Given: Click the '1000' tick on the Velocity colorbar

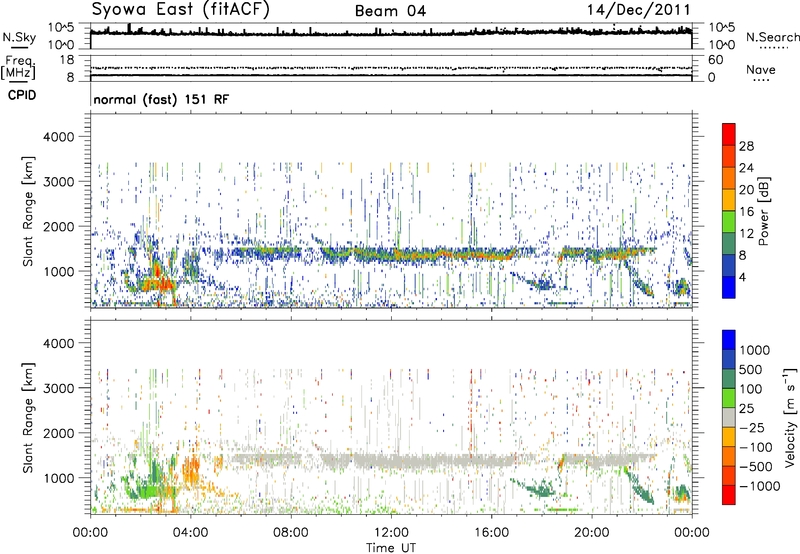Looking at the screenshot, I should 755,350.
